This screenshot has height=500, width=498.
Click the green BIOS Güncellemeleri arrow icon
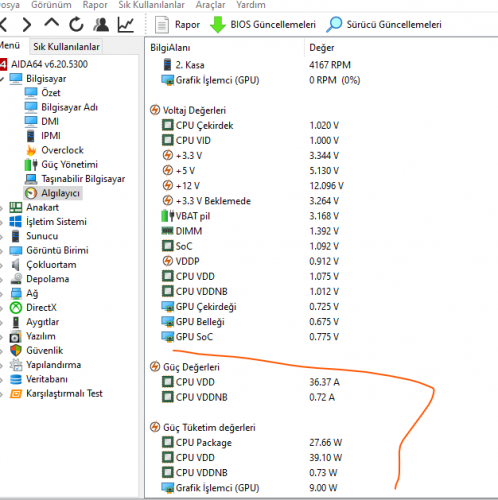tap(218, 25)
